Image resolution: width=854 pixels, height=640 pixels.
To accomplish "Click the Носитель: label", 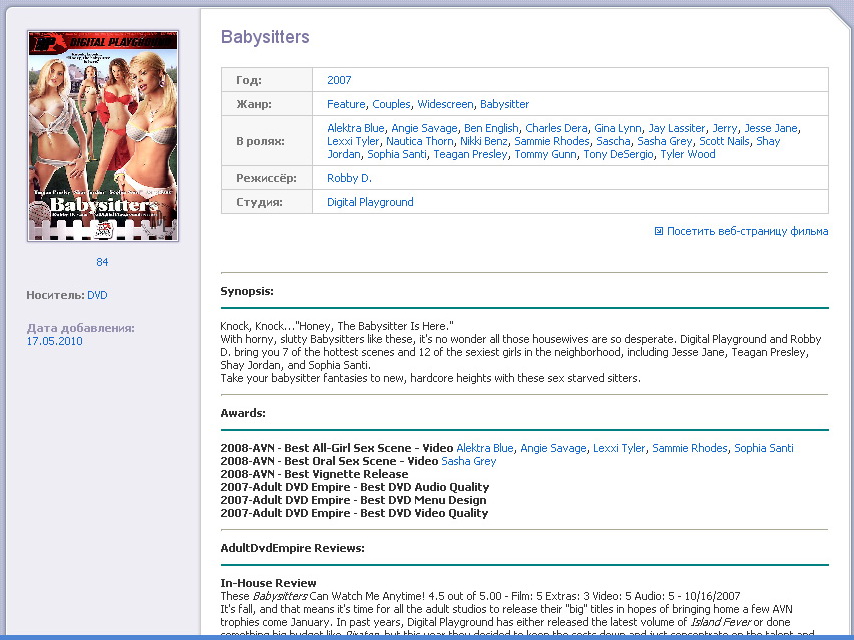I will point(56,295).
